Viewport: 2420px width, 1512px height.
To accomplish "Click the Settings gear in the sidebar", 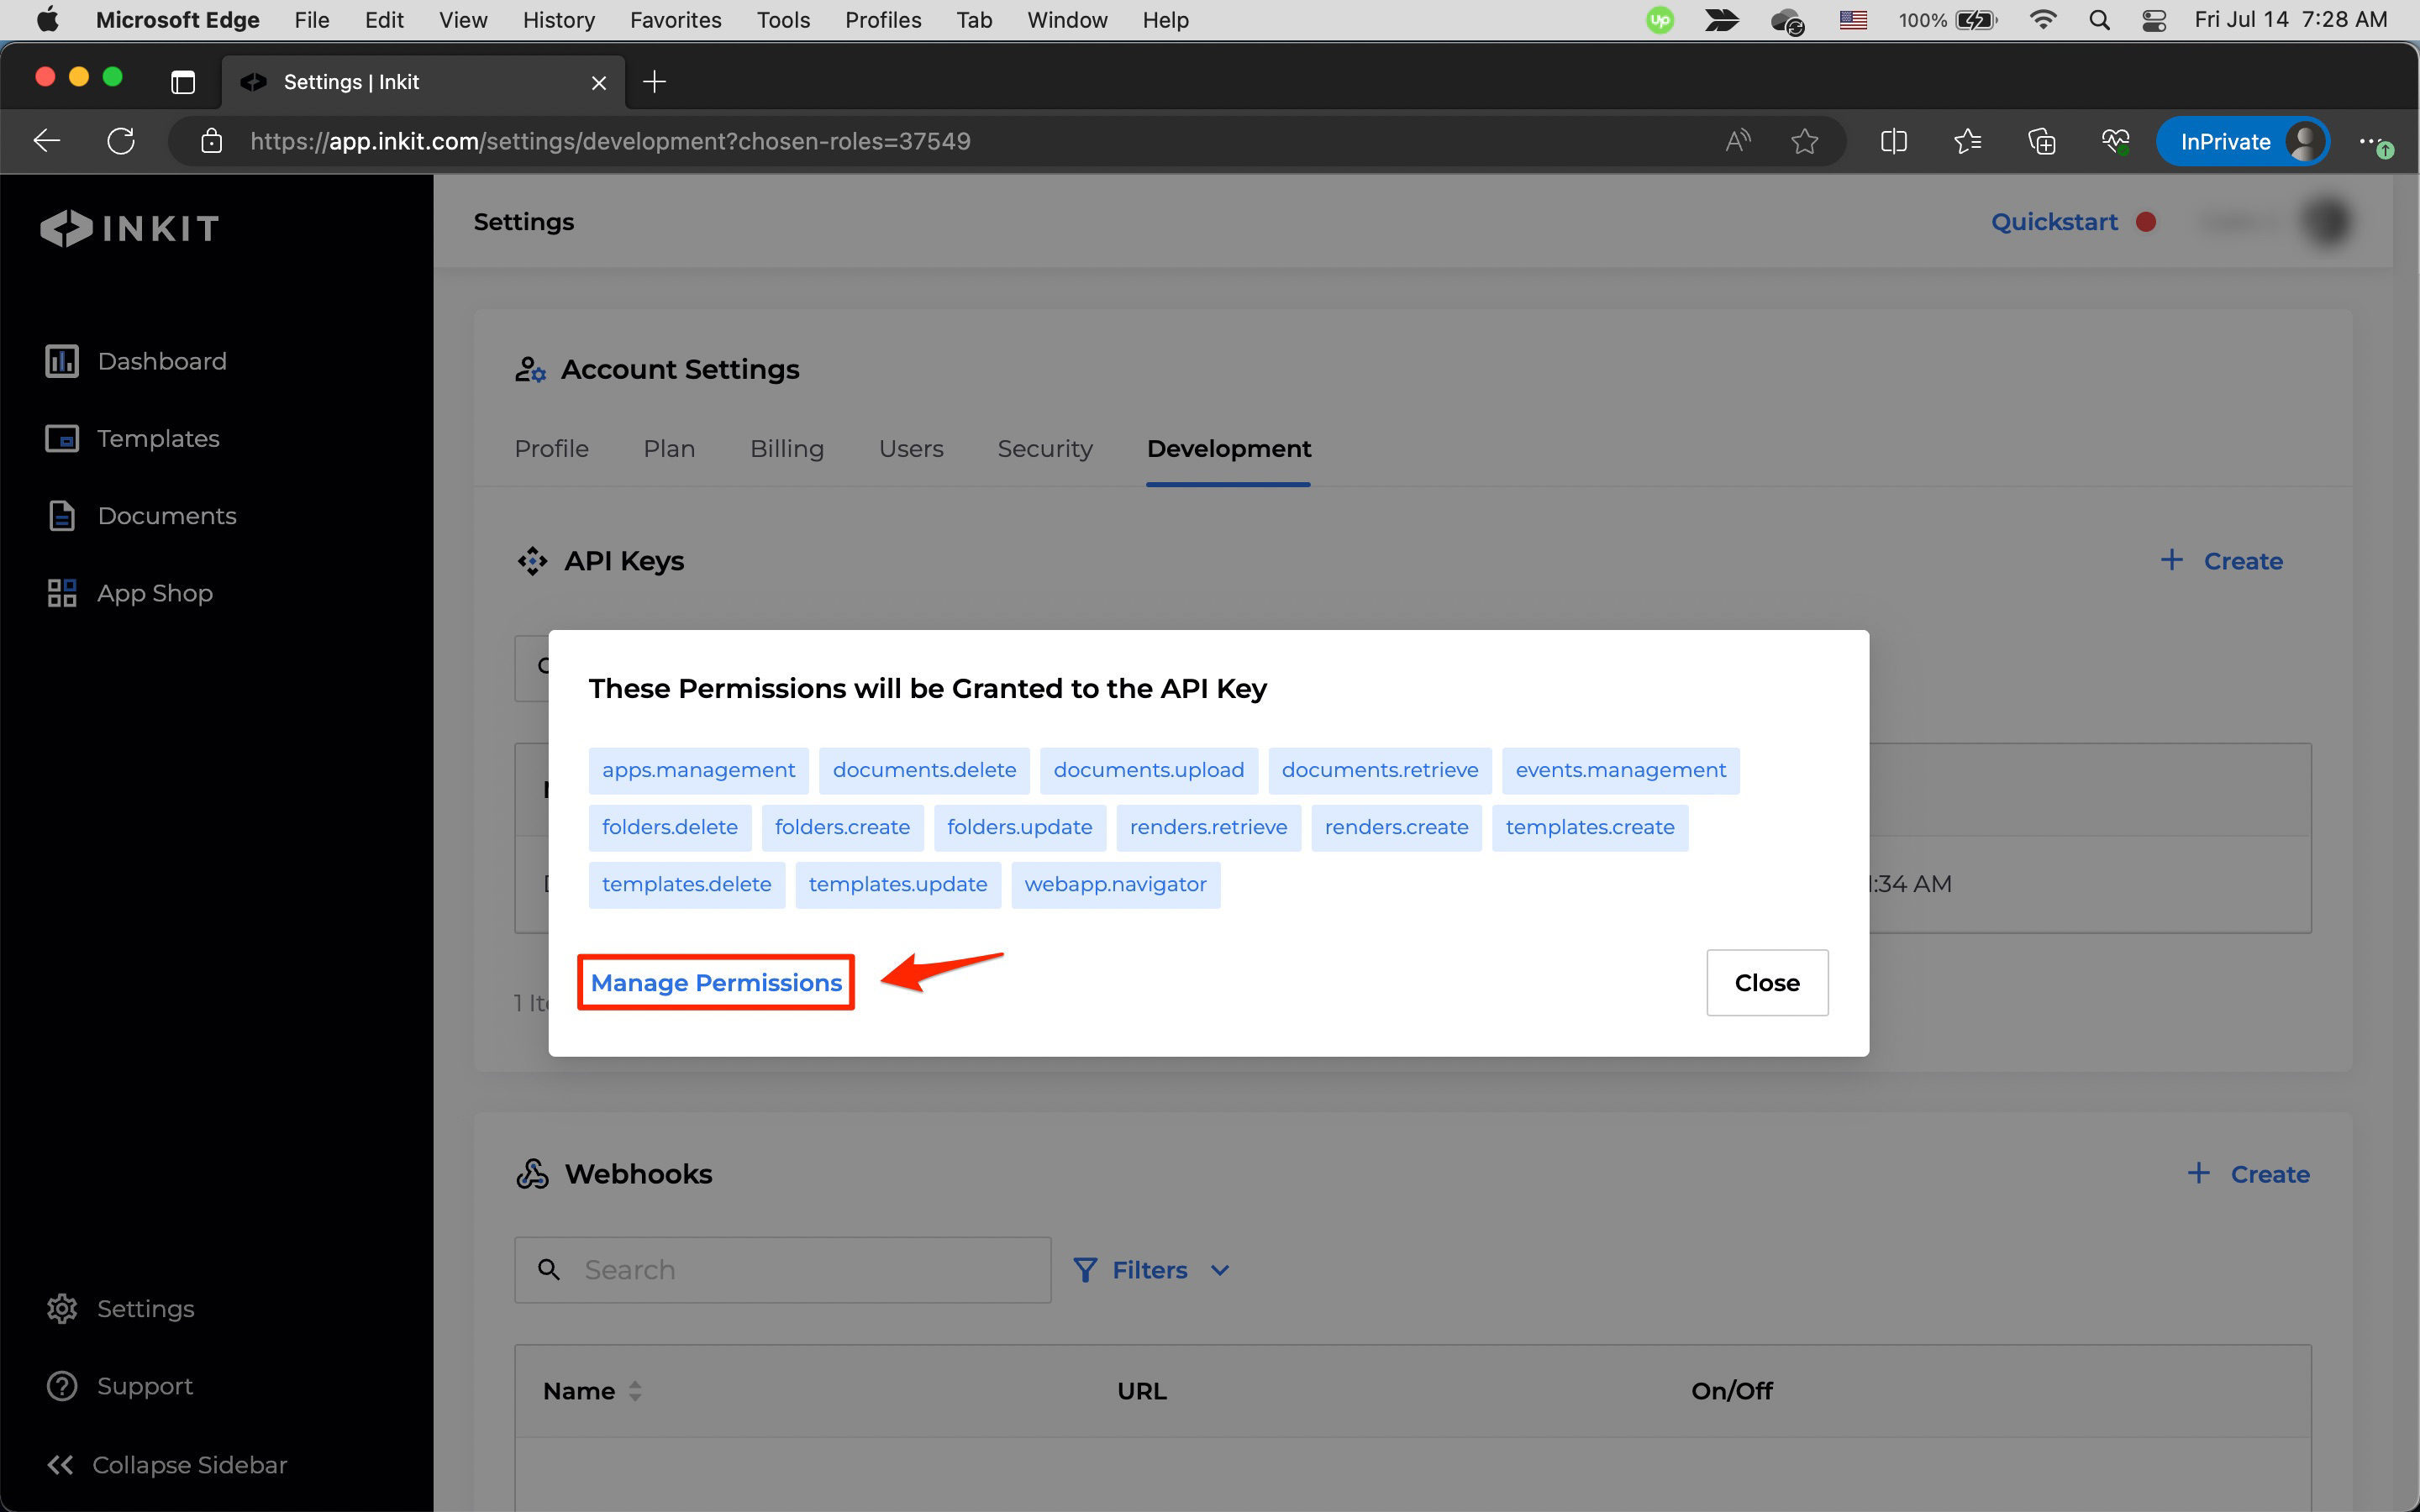I will click(62, 1308).
